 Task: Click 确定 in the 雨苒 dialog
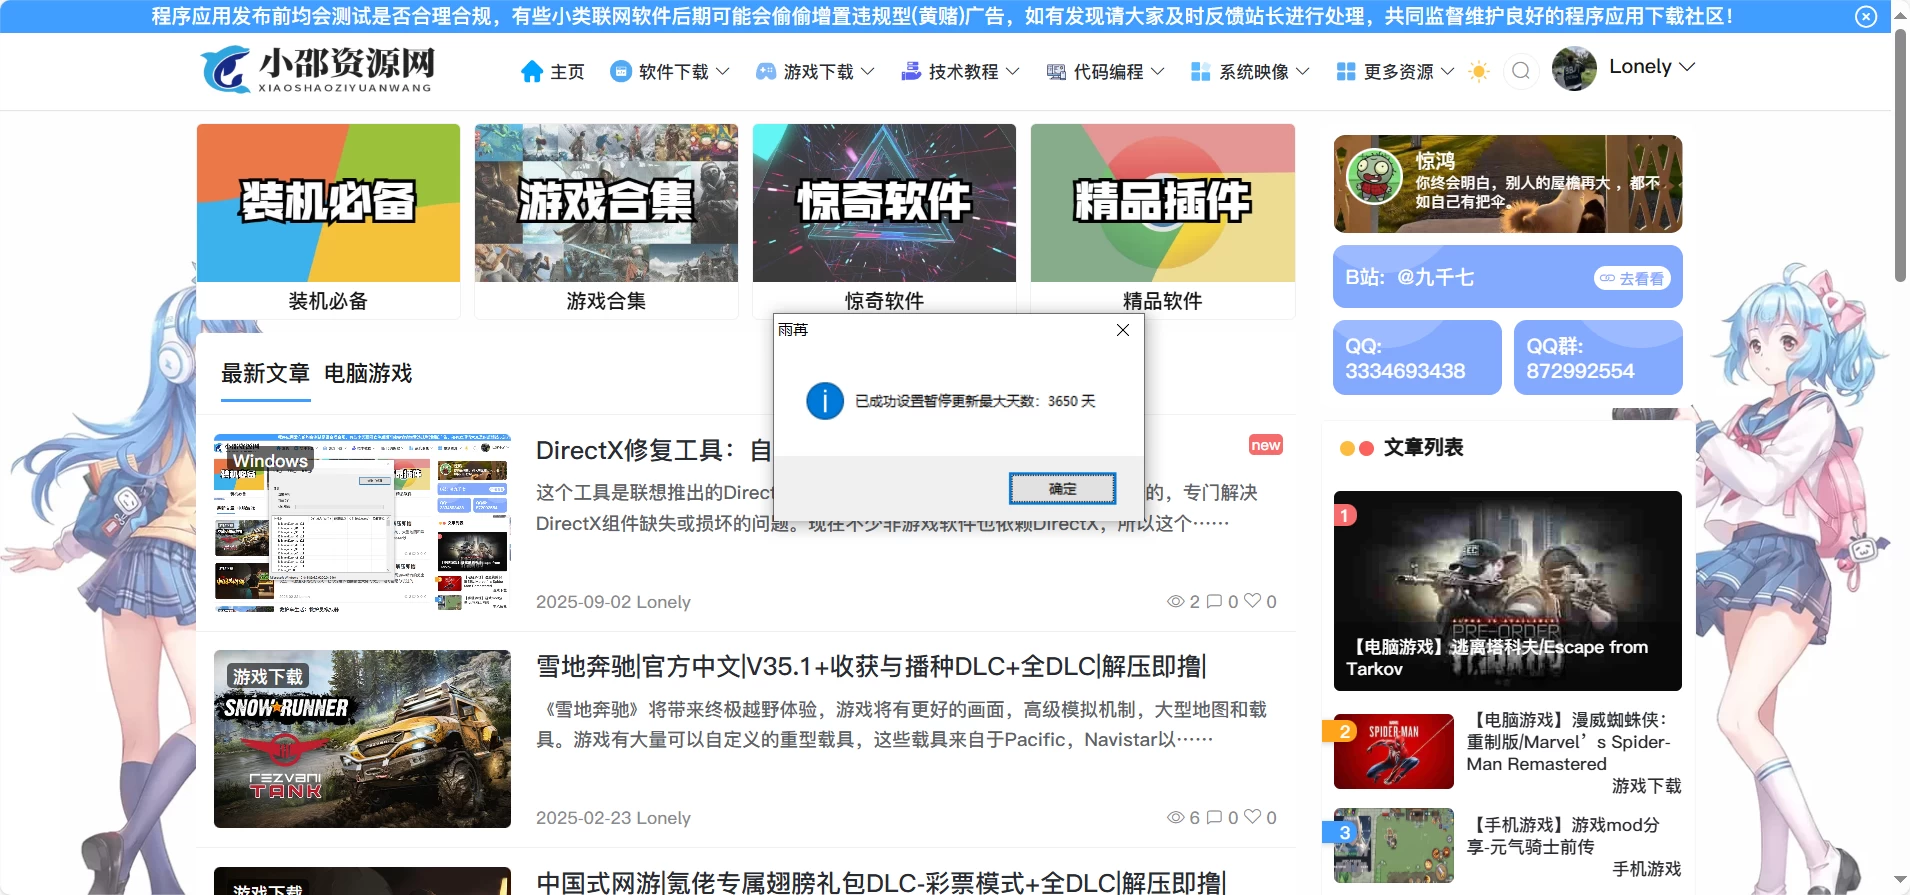pyautogui.click(x=1062, y=489)
